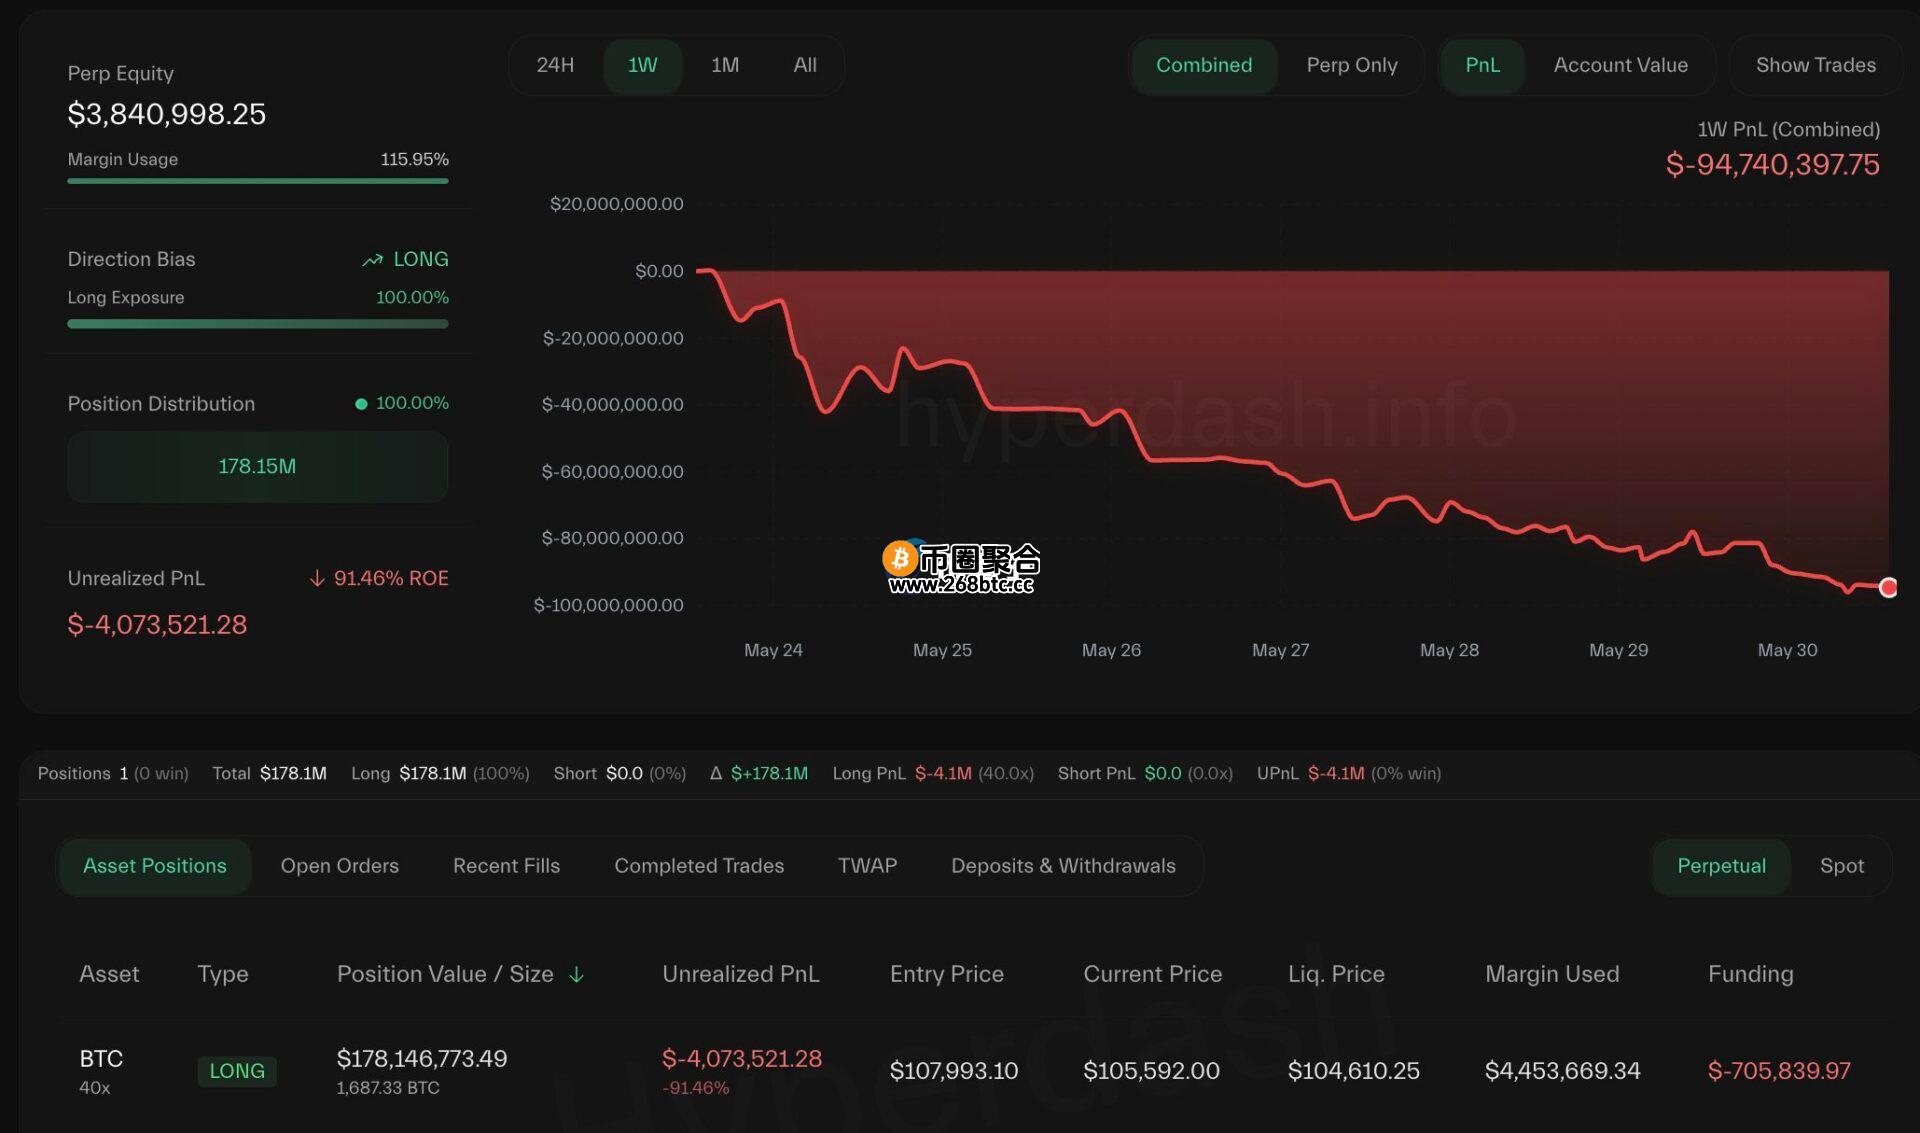The width and height of the screenshot is (1920, 1133).
Task: Open the Deposits & Withdrawals tab
Action: (1063, 866)
